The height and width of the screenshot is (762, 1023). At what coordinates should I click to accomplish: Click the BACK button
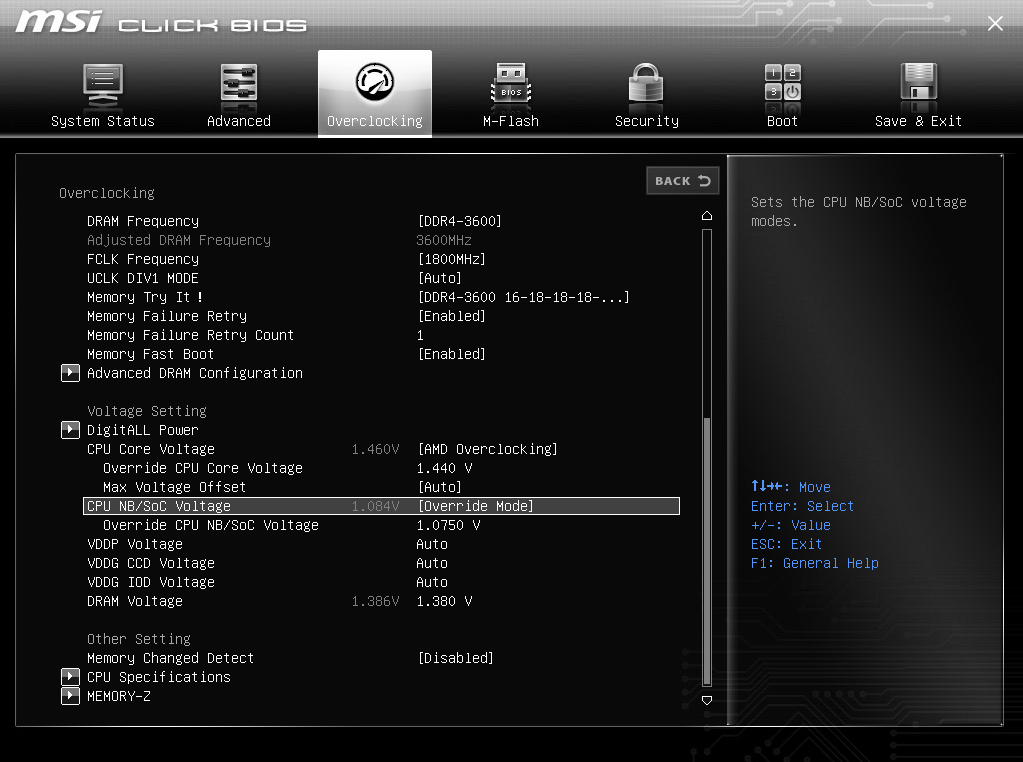click(682, 181)
